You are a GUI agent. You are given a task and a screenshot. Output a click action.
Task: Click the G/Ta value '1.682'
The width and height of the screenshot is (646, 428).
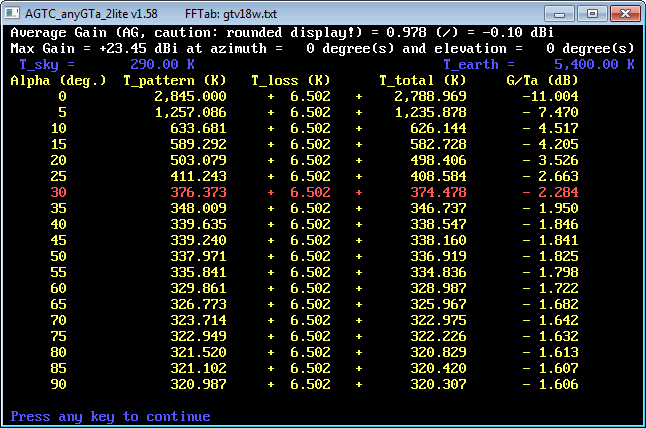(x=558, y=304)
